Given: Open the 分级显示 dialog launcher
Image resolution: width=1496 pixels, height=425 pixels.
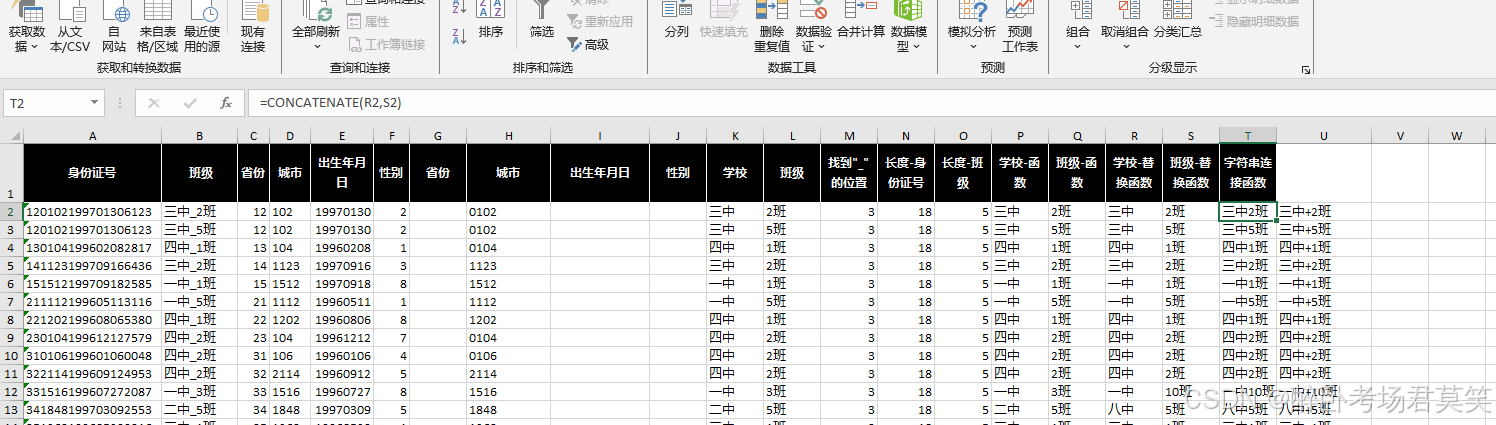Looking at the screenshot, I should coord(1305,70).
